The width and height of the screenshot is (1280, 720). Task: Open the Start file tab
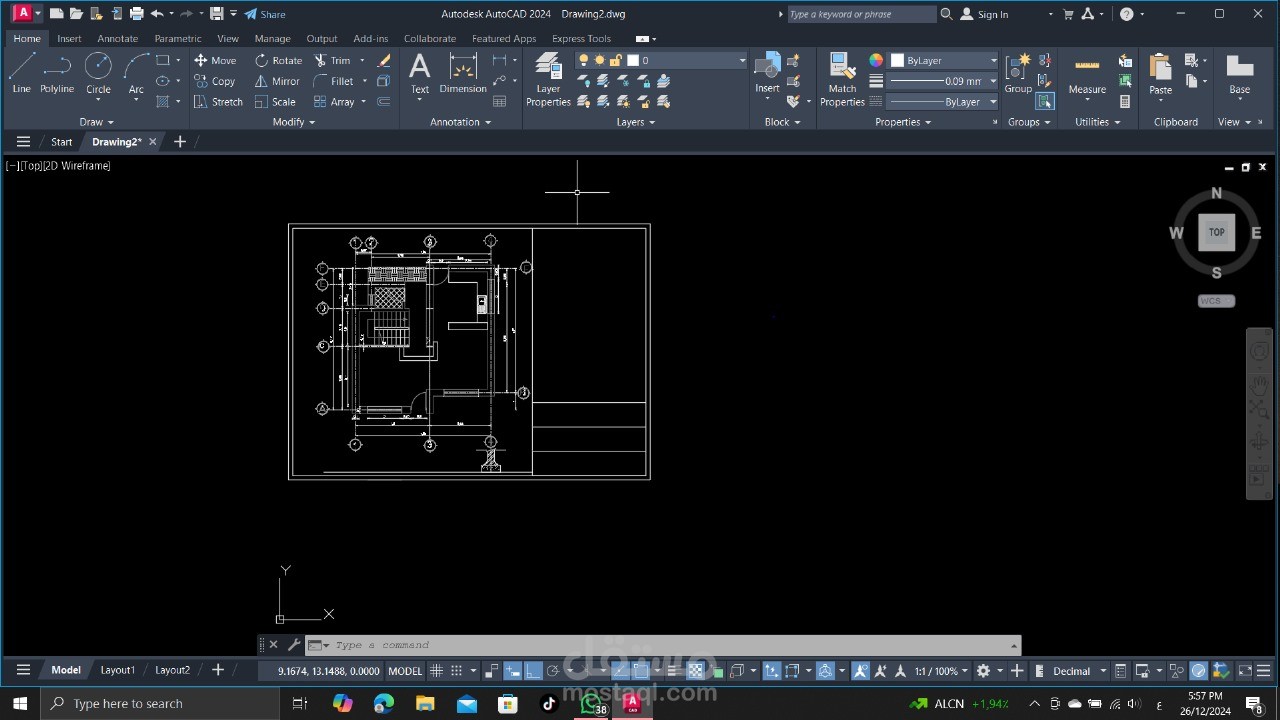pyautogui.click(x=62, y=142)
